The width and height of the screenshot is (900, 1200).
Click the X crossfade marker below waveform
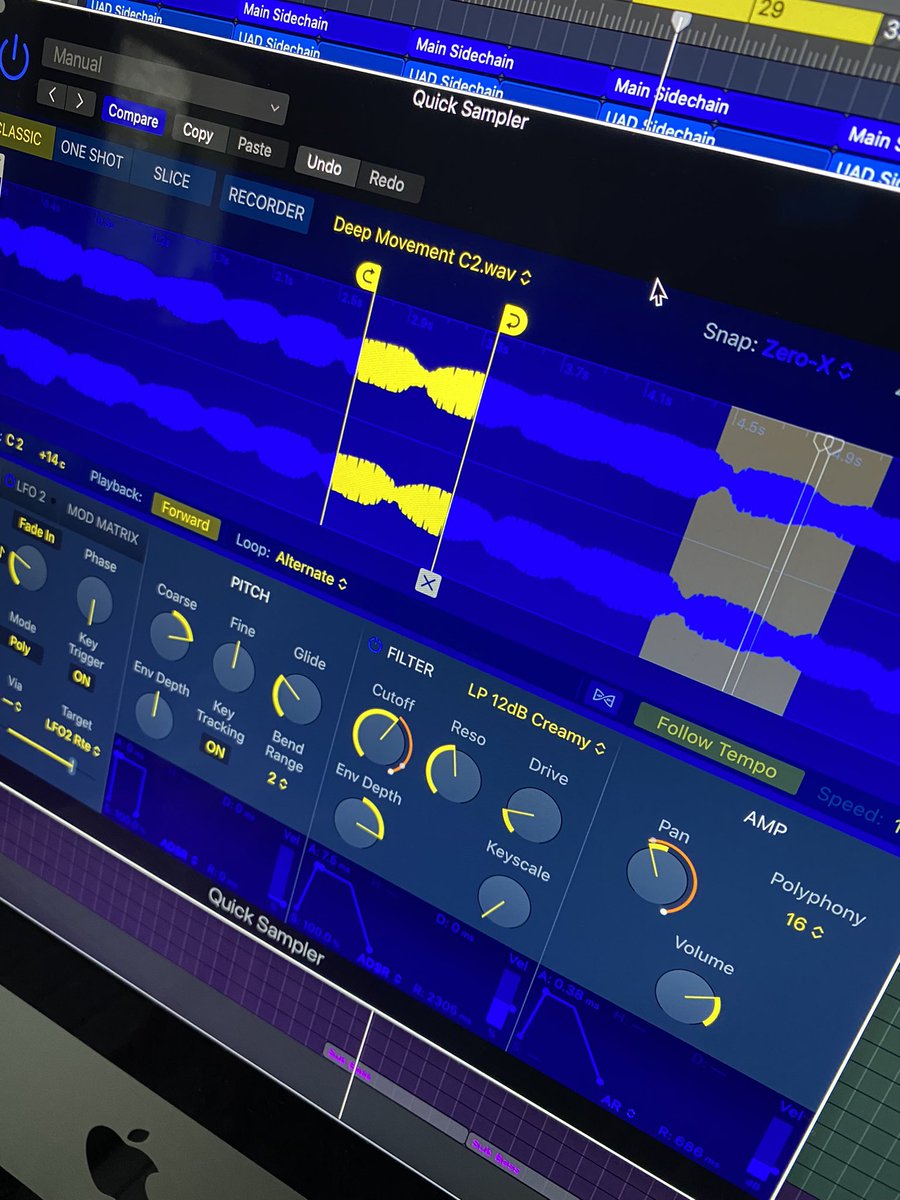(427, 583)
